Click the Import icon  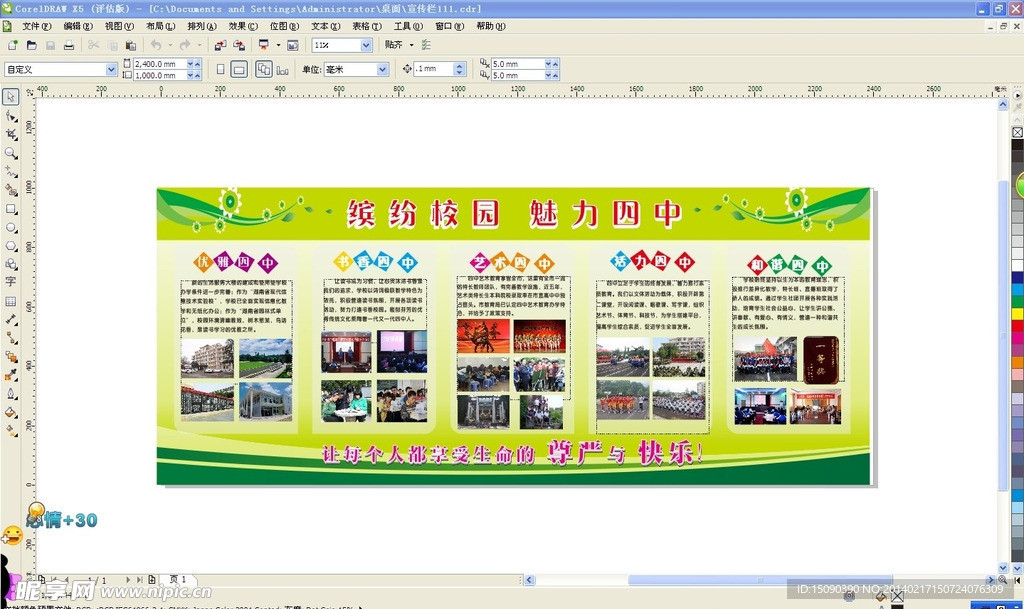point(220,45)
